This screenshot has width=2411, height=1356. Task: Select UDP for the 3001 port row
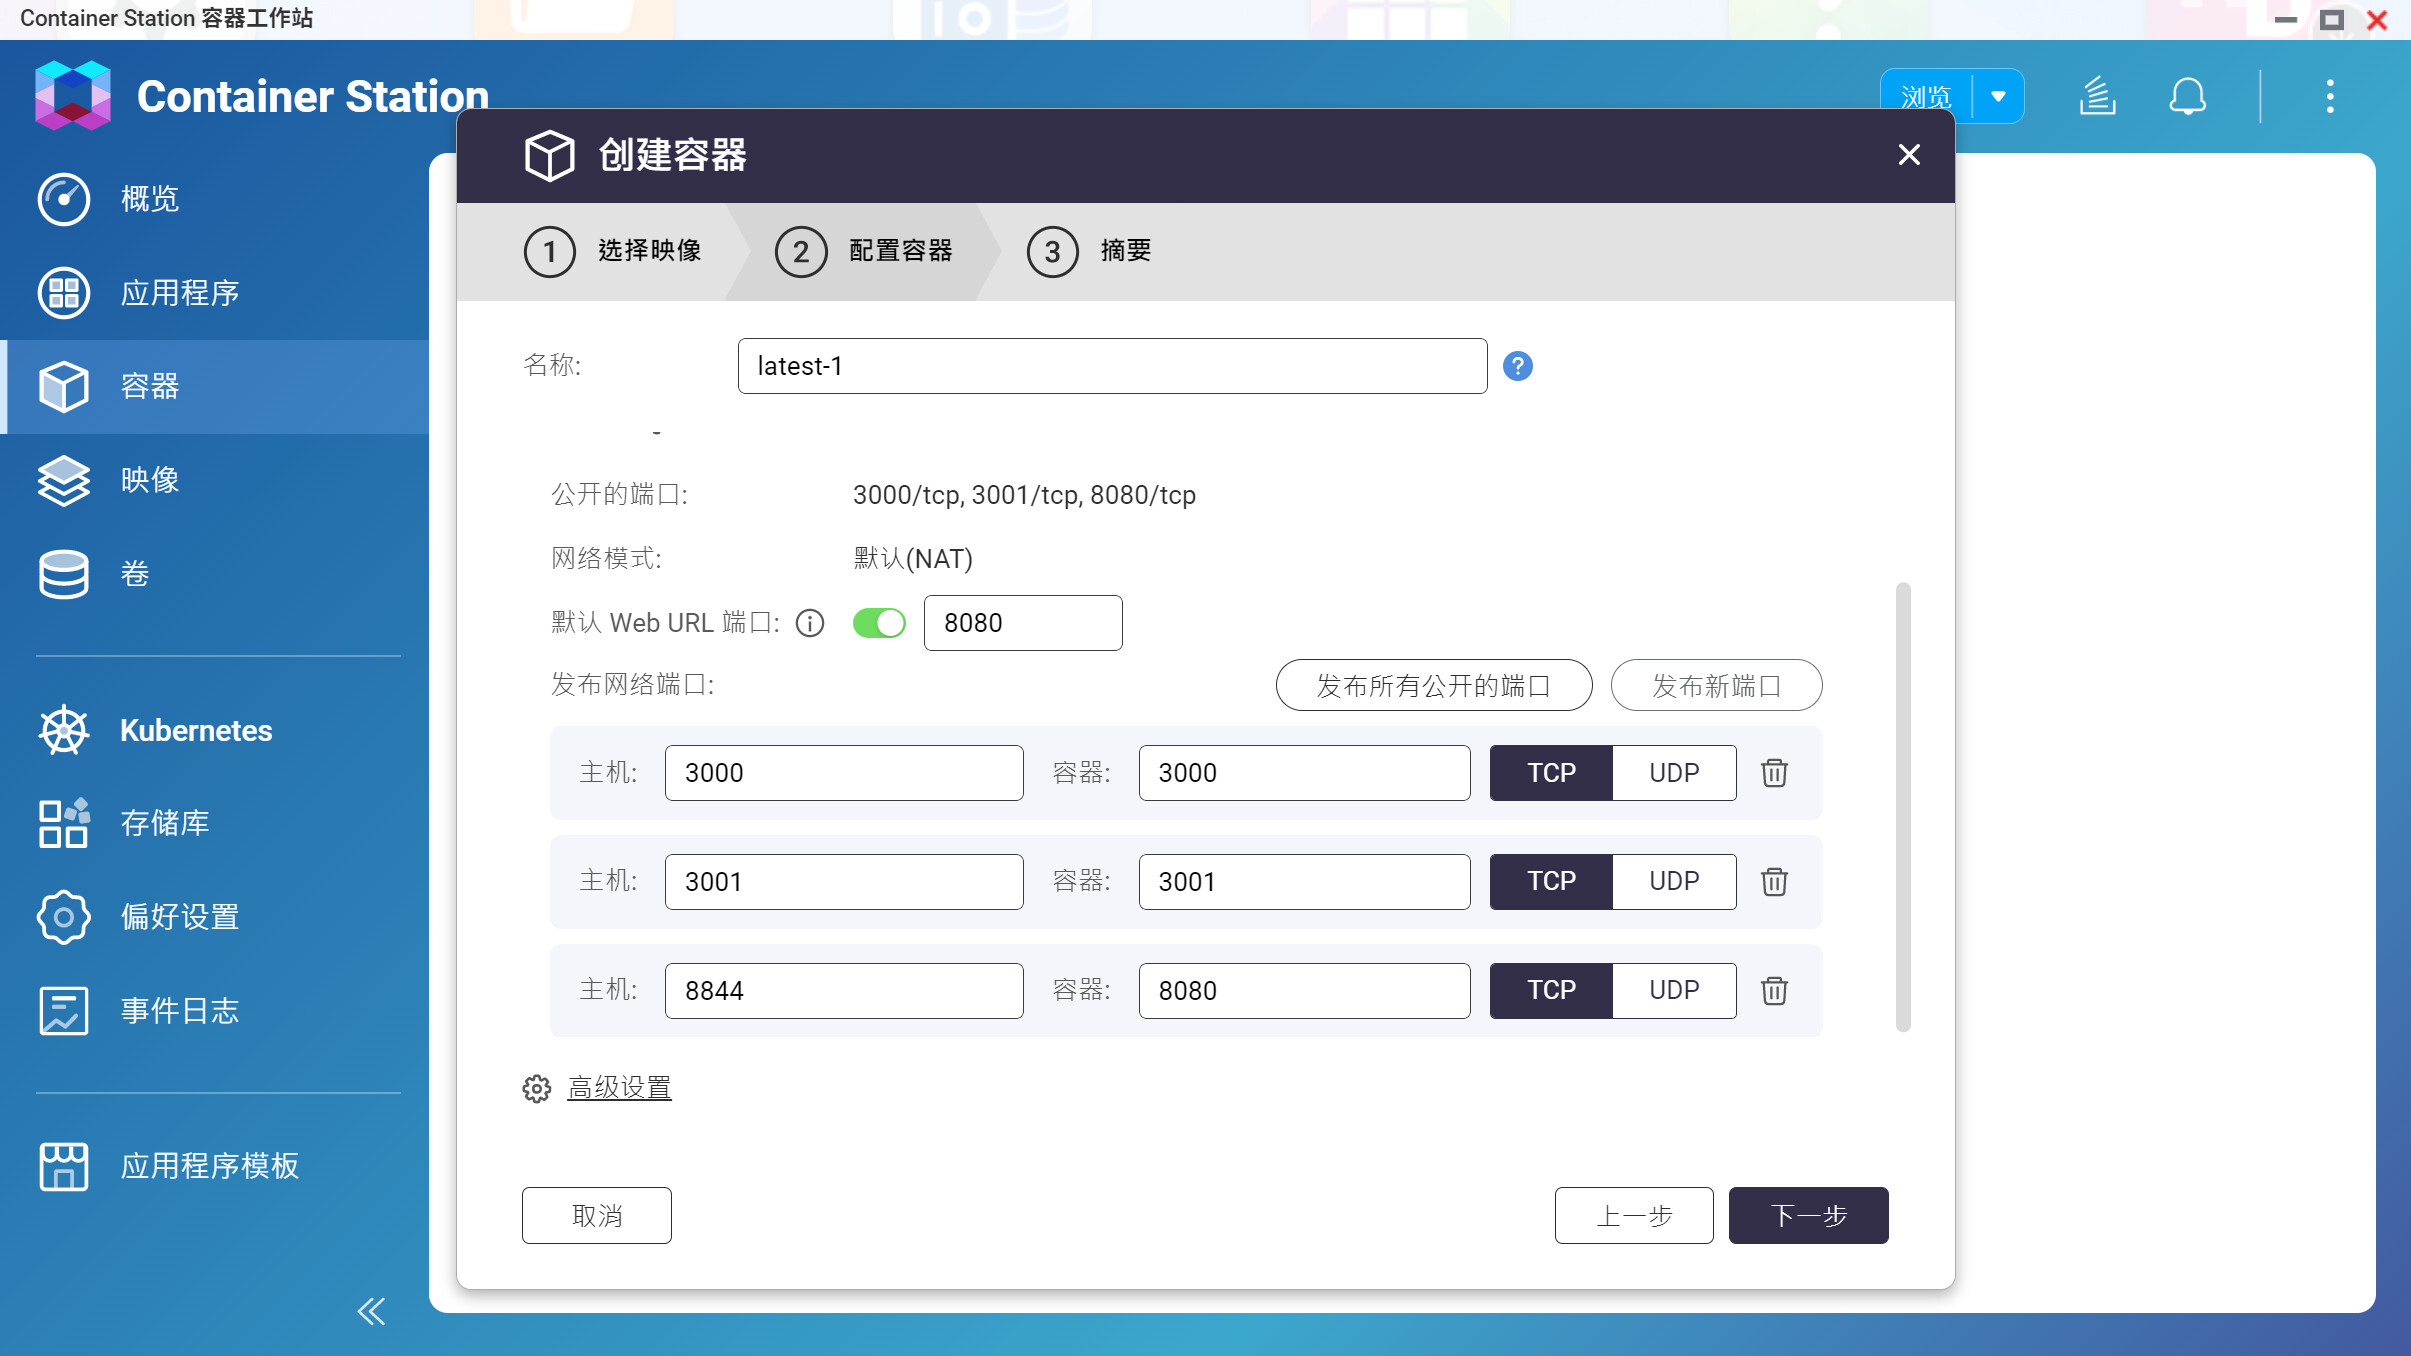pyautogui.click(x=1673, y=881)
